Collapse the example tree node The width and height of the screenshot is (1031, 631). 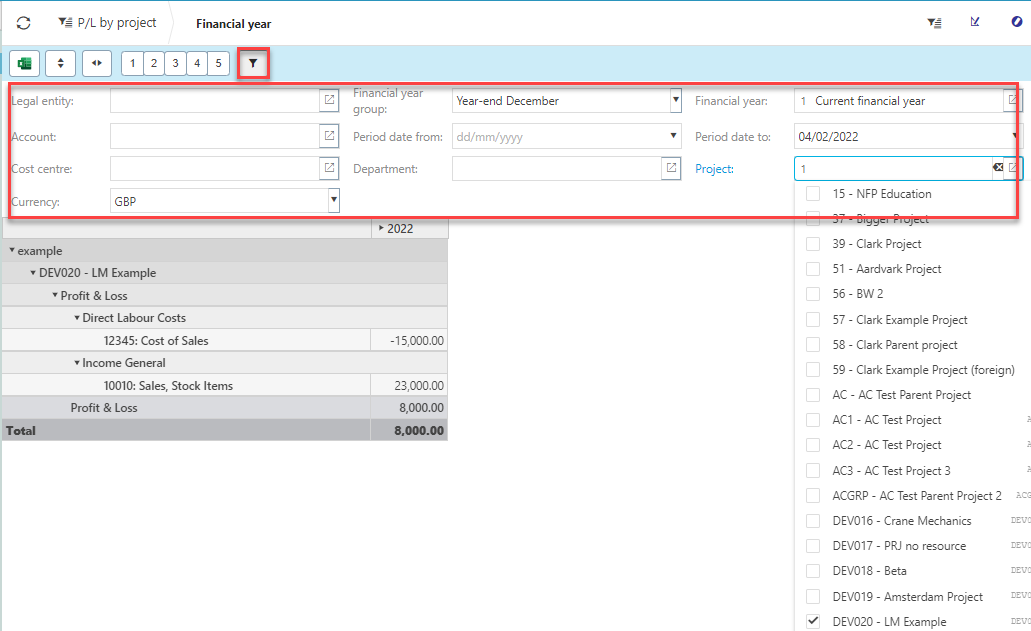tap(12, 250)
